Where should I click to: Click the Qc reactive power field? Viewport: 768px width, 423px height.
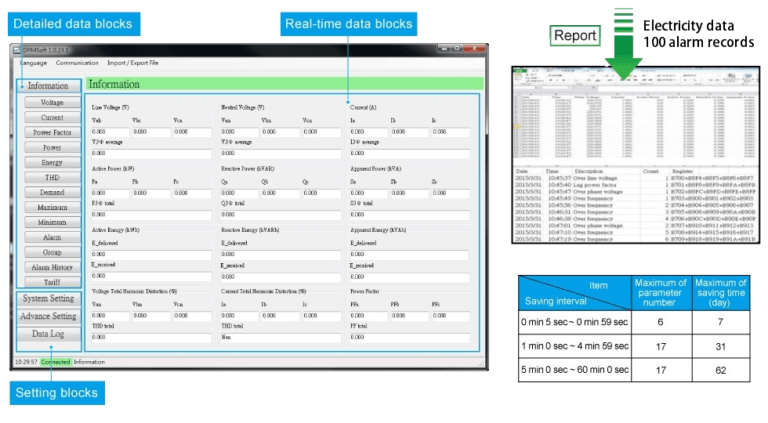pos(322,193)
